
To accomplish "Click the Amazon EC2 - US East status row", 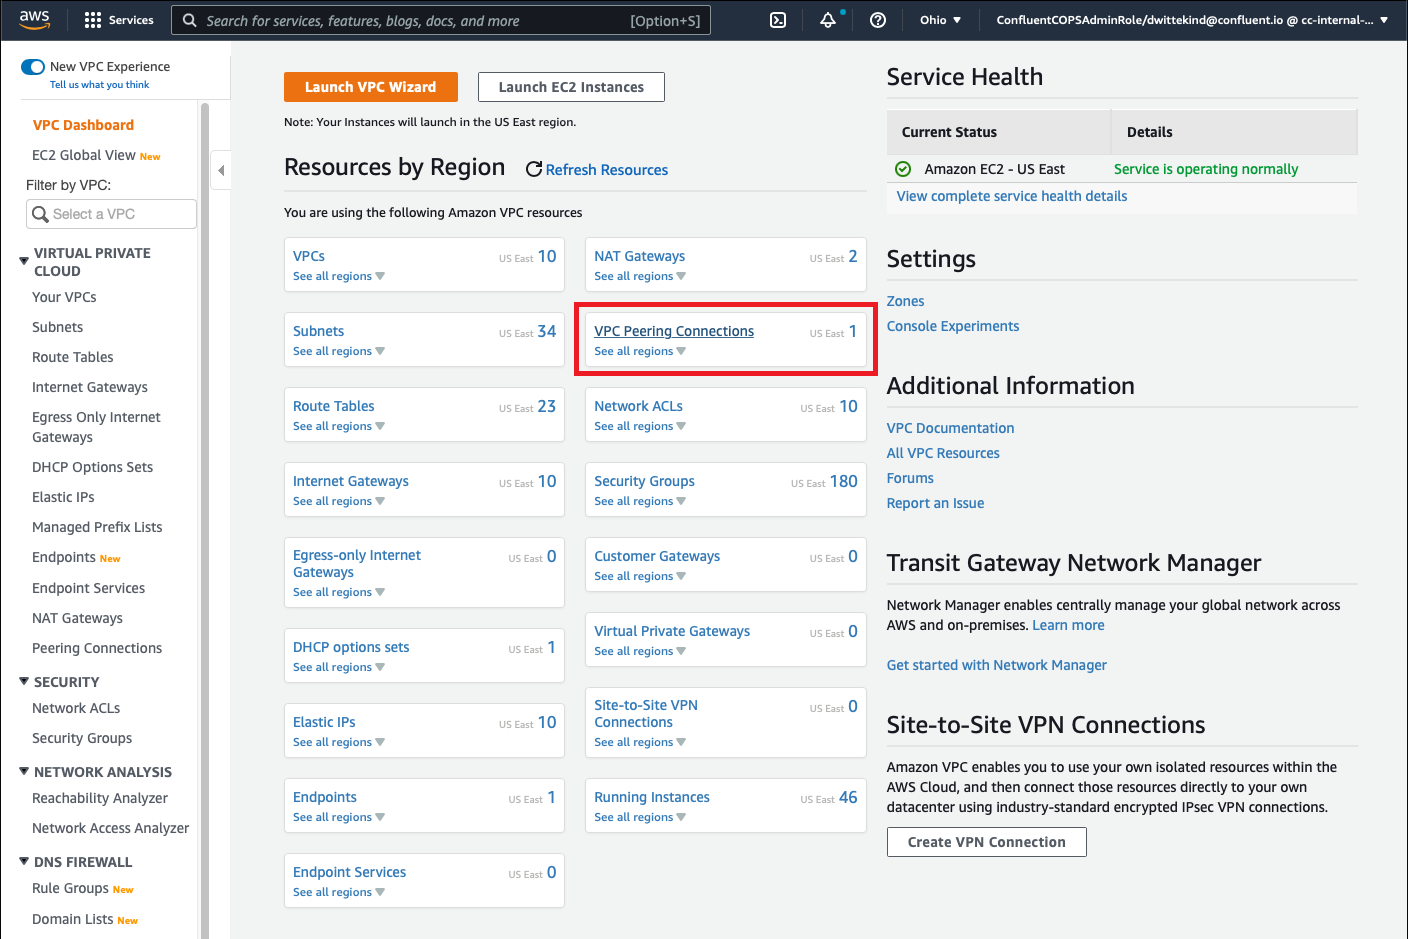I will (1122, 169).
